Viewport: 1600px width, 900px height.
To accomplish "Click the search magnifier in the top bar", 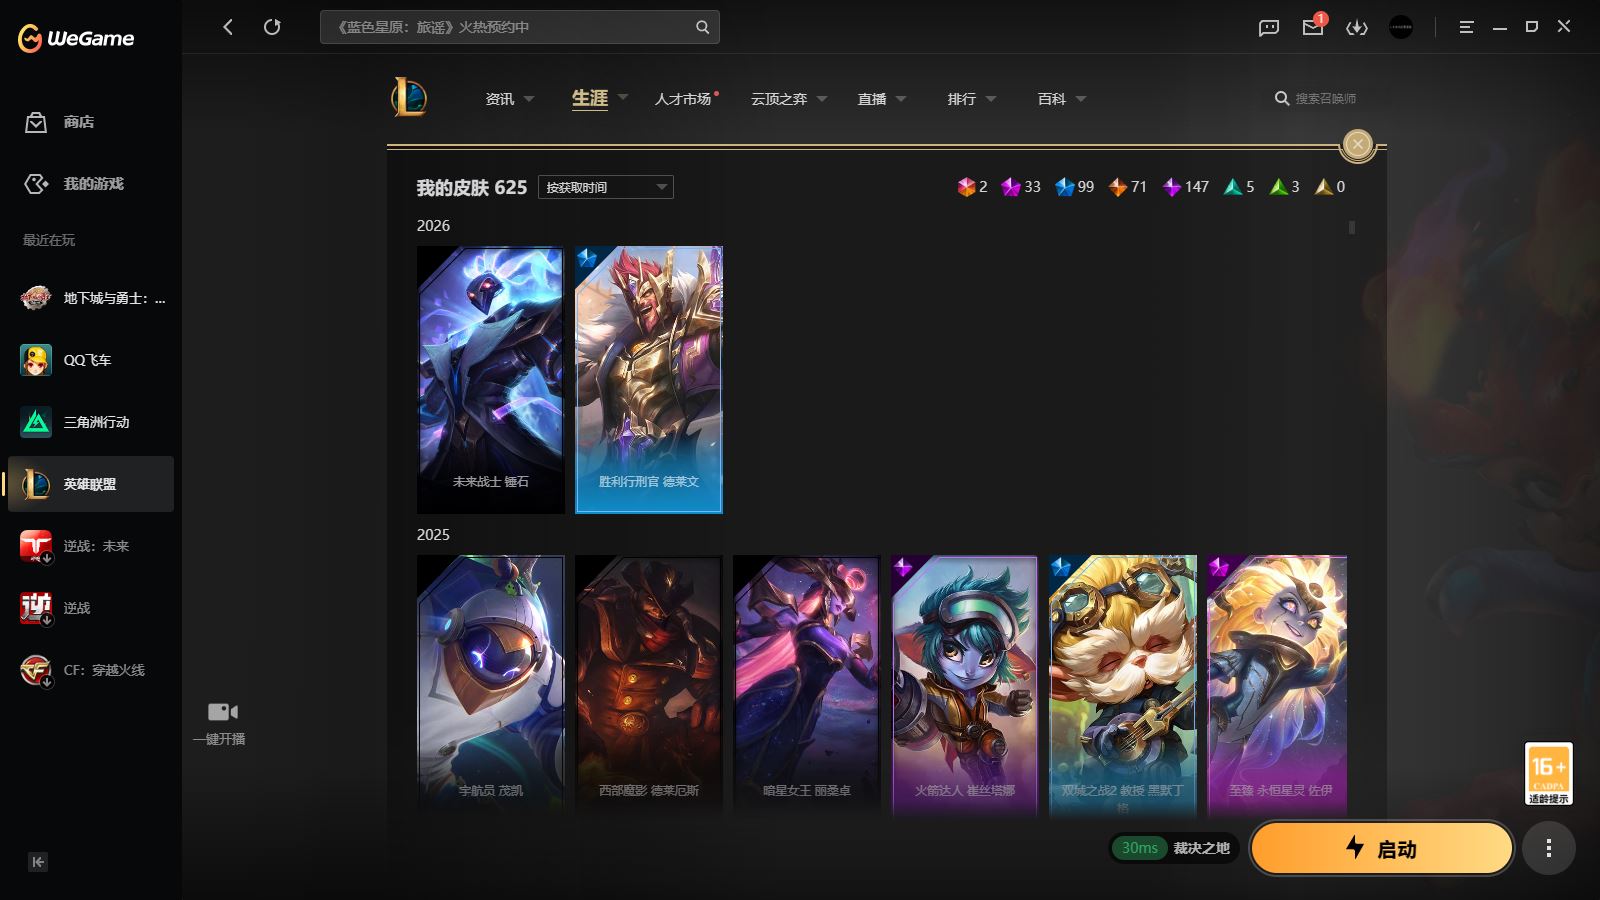I will click(x=702, y=27).
